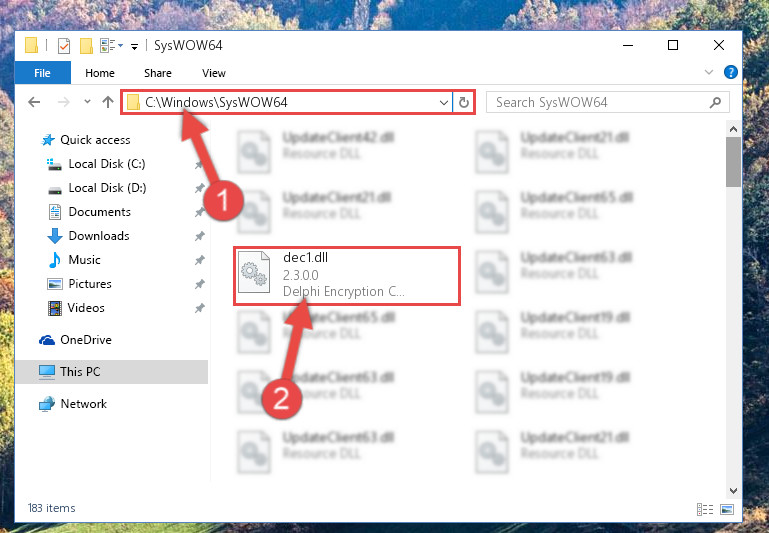Open Downloads in the sidebar
The width and height of the screenshot is (769, 533).
coord(99,236)
